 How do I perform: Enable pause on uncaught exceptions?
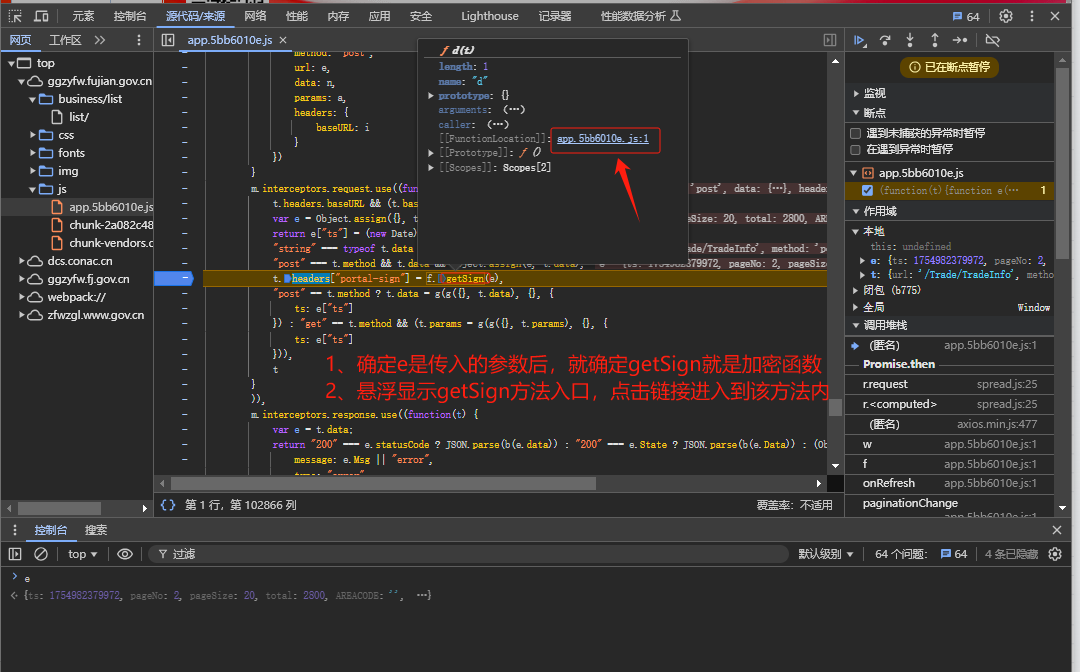click(855, 133)
